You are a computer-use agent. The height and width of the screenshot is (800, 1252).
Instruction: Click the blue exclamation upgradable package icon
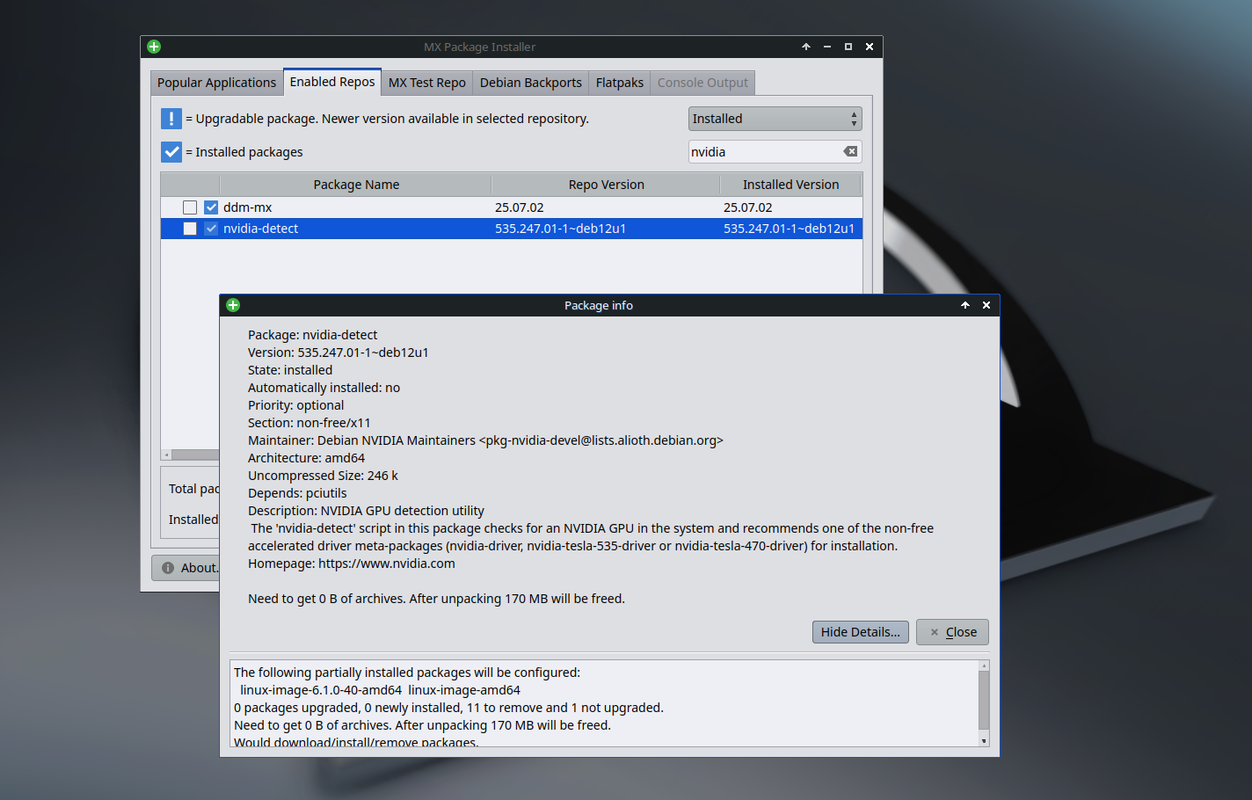click(x=171, y=118)
